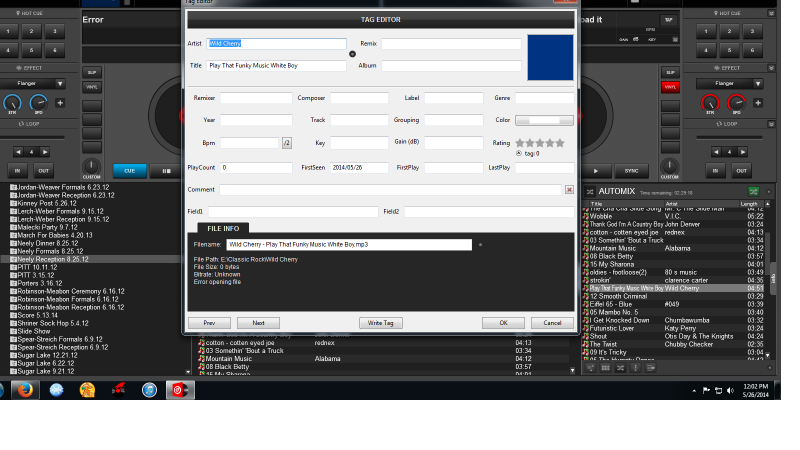
Task: Click the volume icon in the system tray
Action: pyautogui.click(x=730, y=391)
